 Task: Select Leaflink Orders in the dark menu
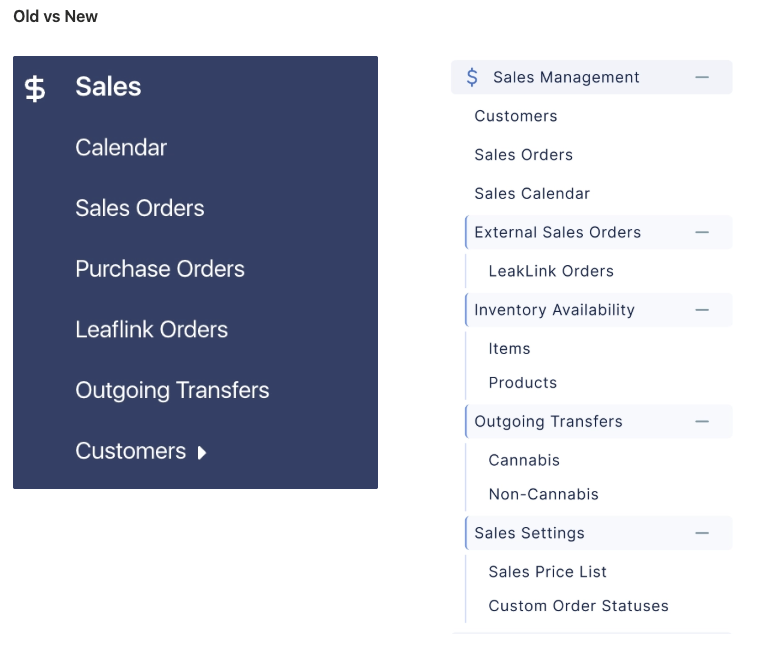pyautogui.click(x=152, y=330)
